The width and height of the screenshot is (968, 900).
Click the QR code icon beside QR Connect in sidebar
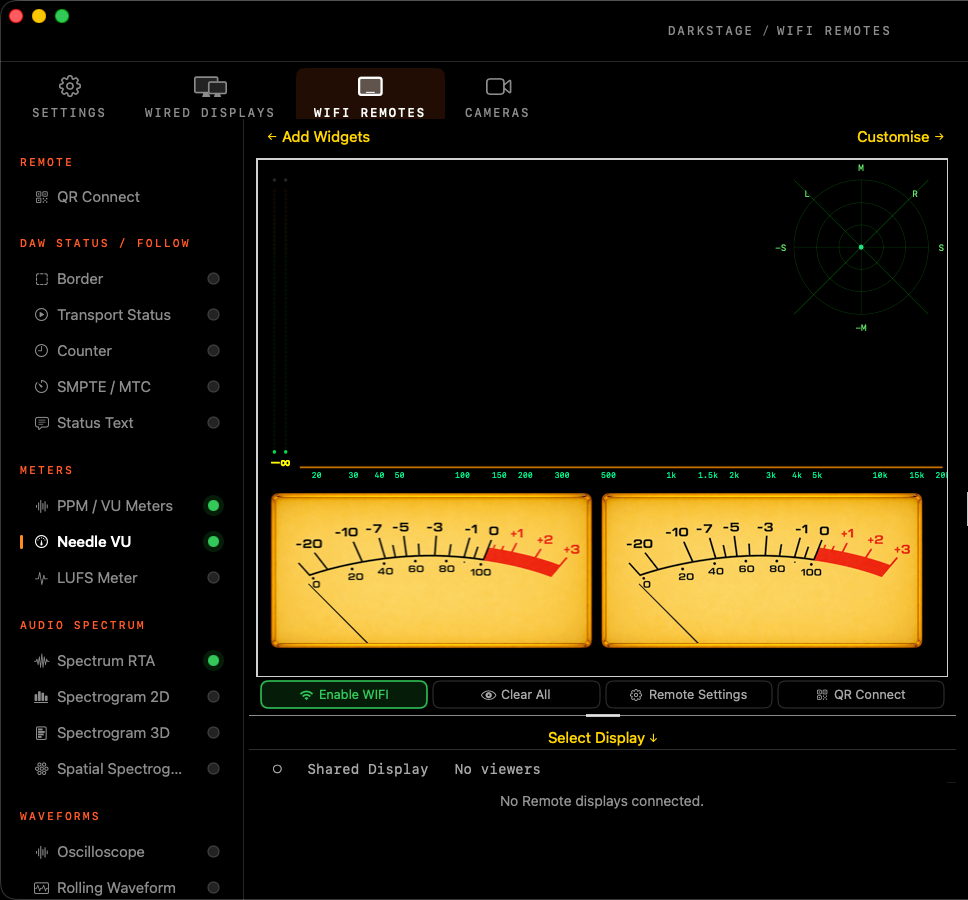coord(41,197)
